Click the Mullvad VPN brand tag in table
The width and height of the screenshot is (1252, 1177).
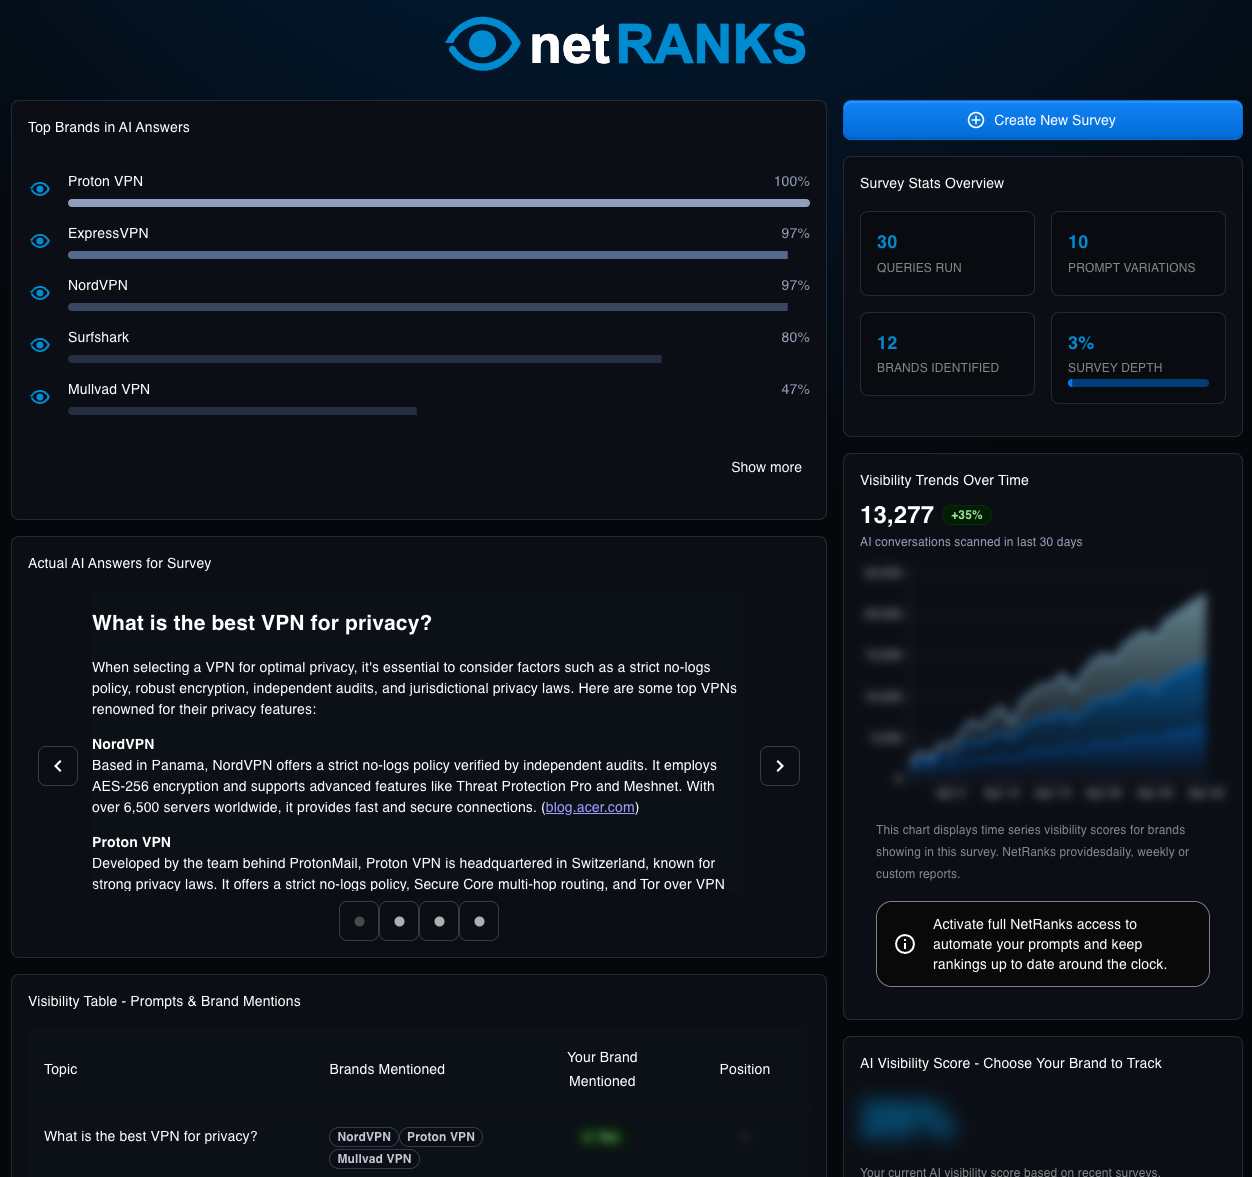click(x=374, y=1159)
